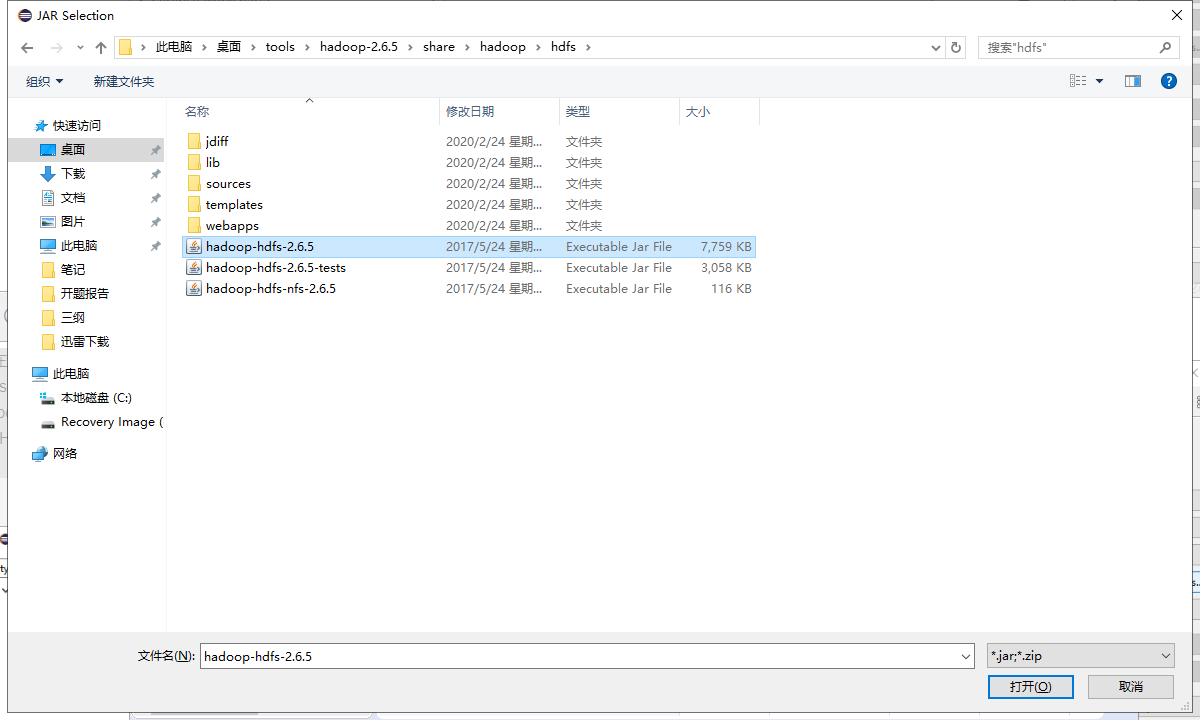Sort by 类型 column header

point(578,111)
